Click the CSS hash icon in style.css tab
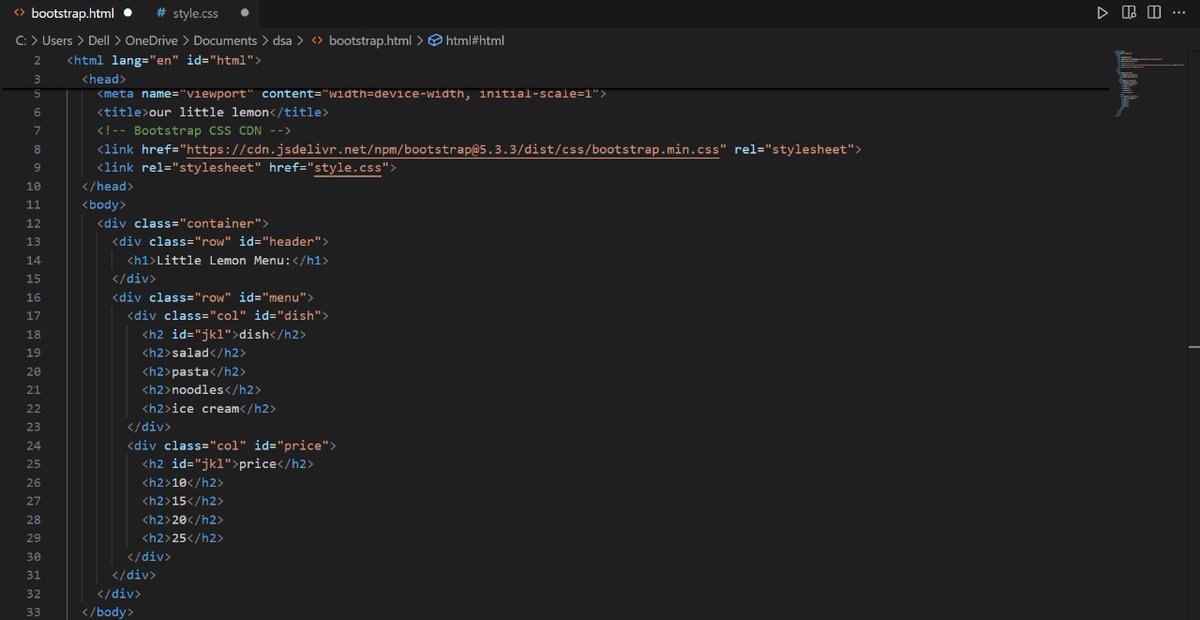1200x620 pixels. 162,14
